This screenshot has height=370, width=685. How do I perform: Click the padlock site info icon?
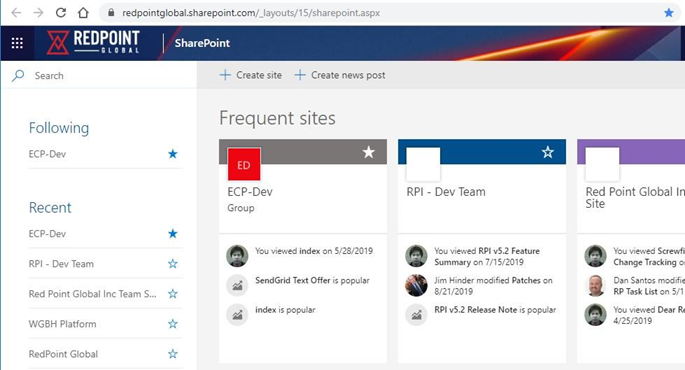(x=111, y=13)
